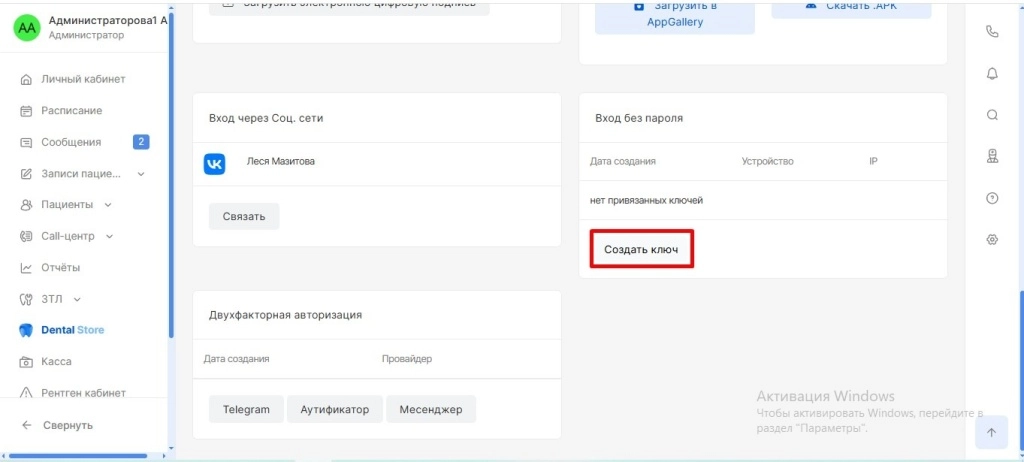Screen dimensions: 1024x462
Task: Click the scroll-to-top arrow button
Action: coord(991,432)
